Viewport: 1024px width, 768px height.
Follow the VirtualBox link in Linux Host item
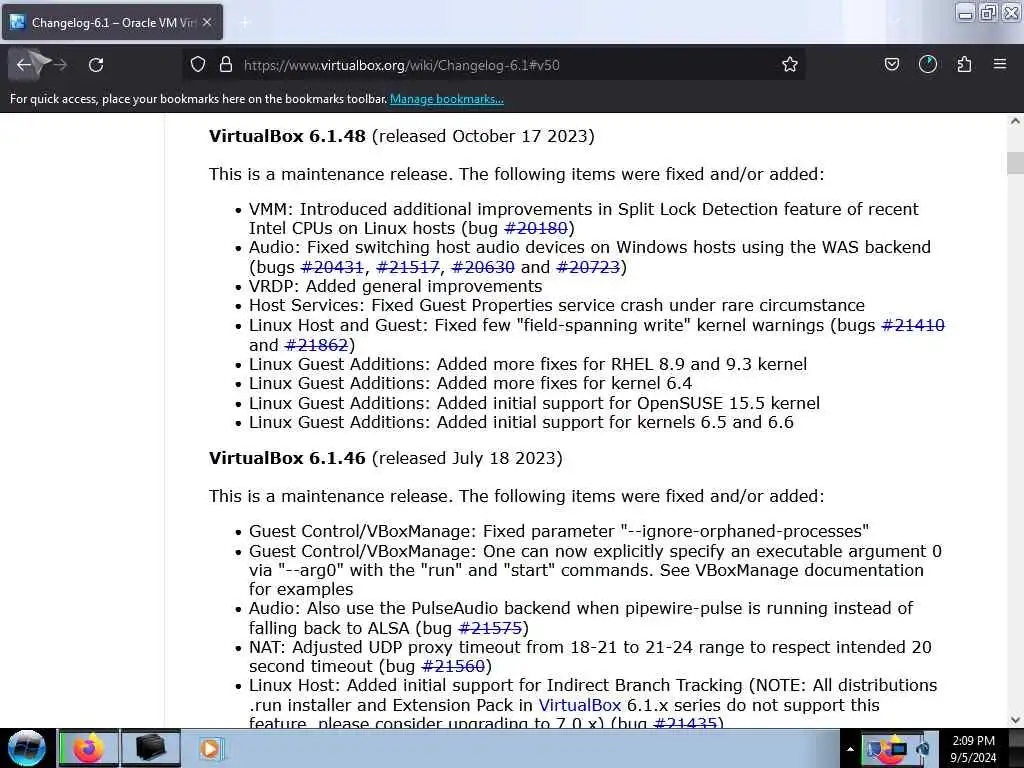coord(580,705)
